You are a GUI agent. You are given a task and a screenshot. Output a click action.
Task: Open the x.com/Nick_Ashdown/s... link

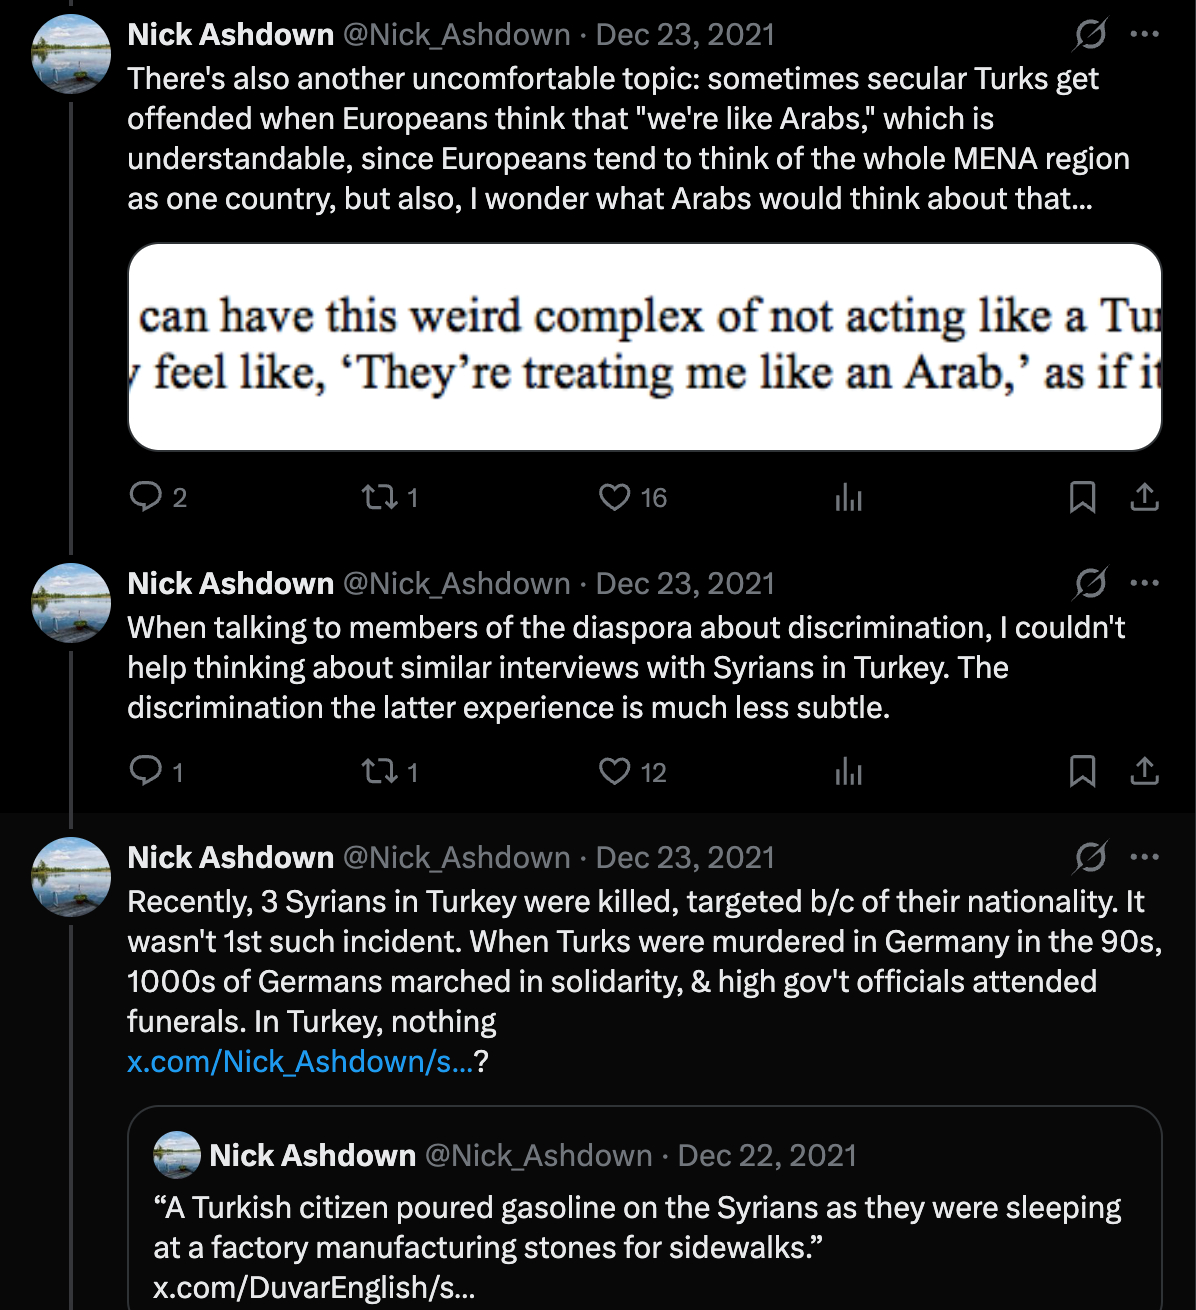(299, 1061)
